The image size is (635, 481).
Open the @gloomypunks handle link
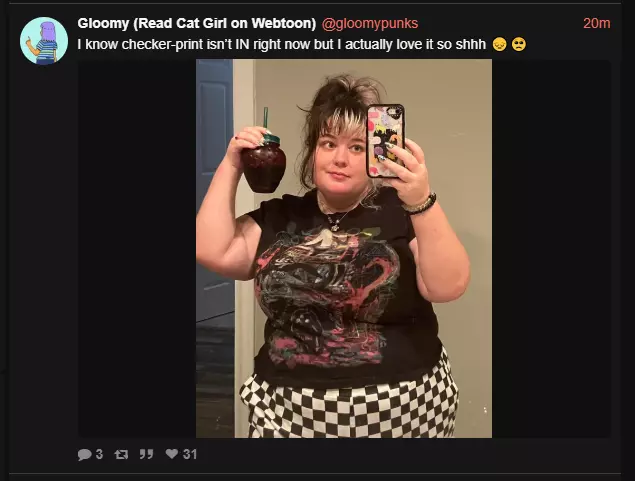coord(370,23)
